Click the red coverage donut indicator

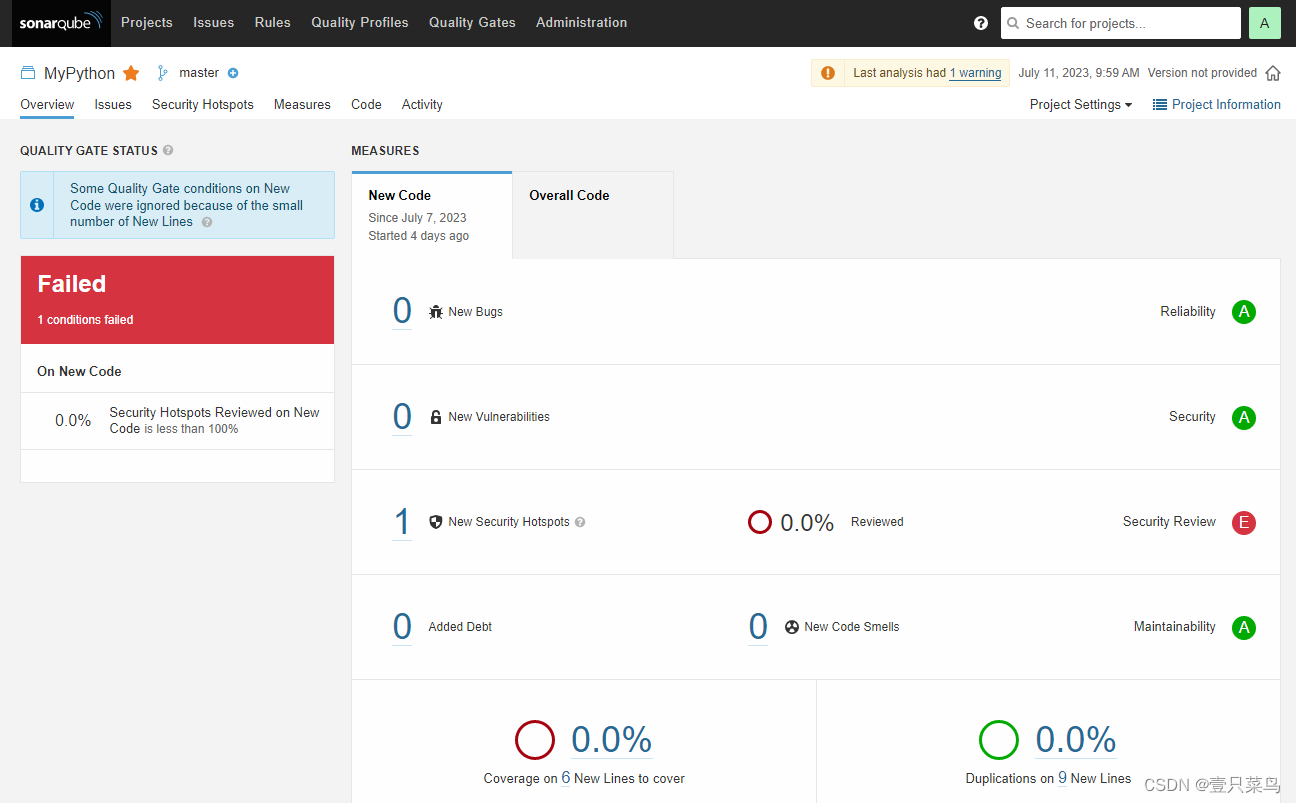point(535,740)
